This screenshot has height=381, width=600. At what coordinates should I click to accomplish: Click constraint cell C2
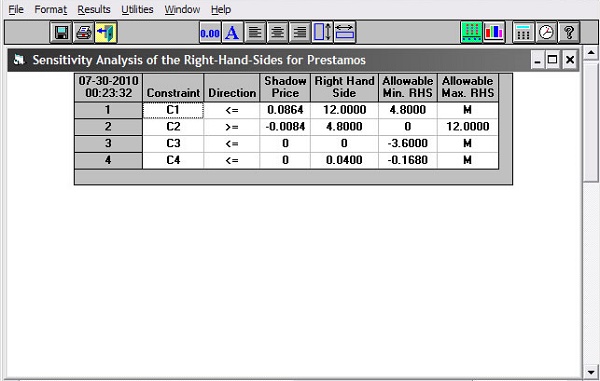(173, 127)
